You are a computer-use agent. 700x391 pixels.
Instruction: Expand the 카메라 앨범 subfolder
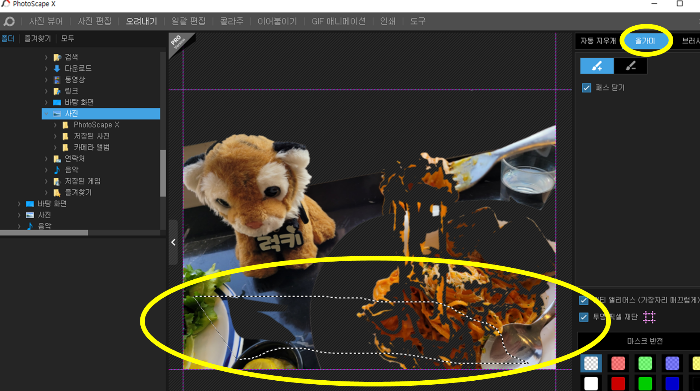pos(55,147)
